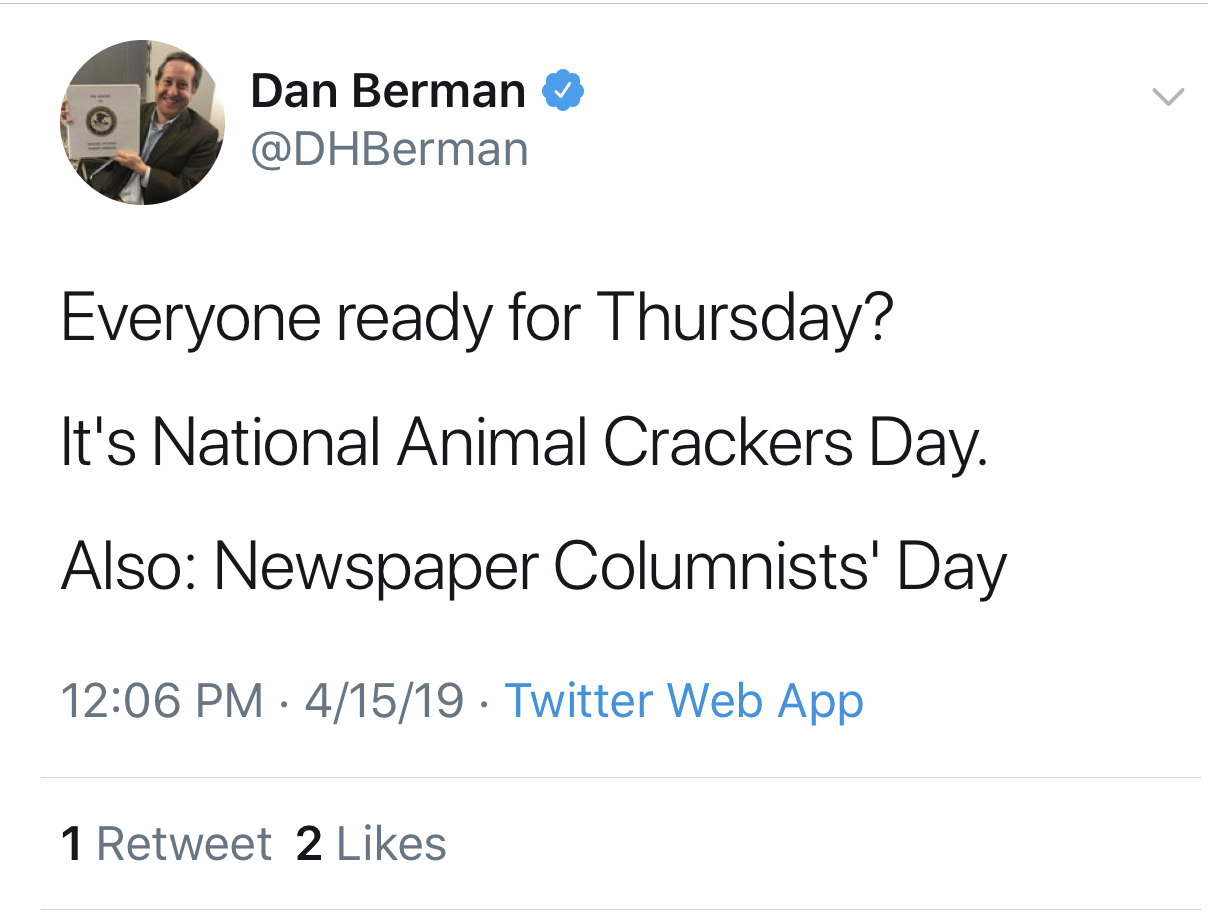
Task: Click the Dan Berman display name
Action: 388,92
